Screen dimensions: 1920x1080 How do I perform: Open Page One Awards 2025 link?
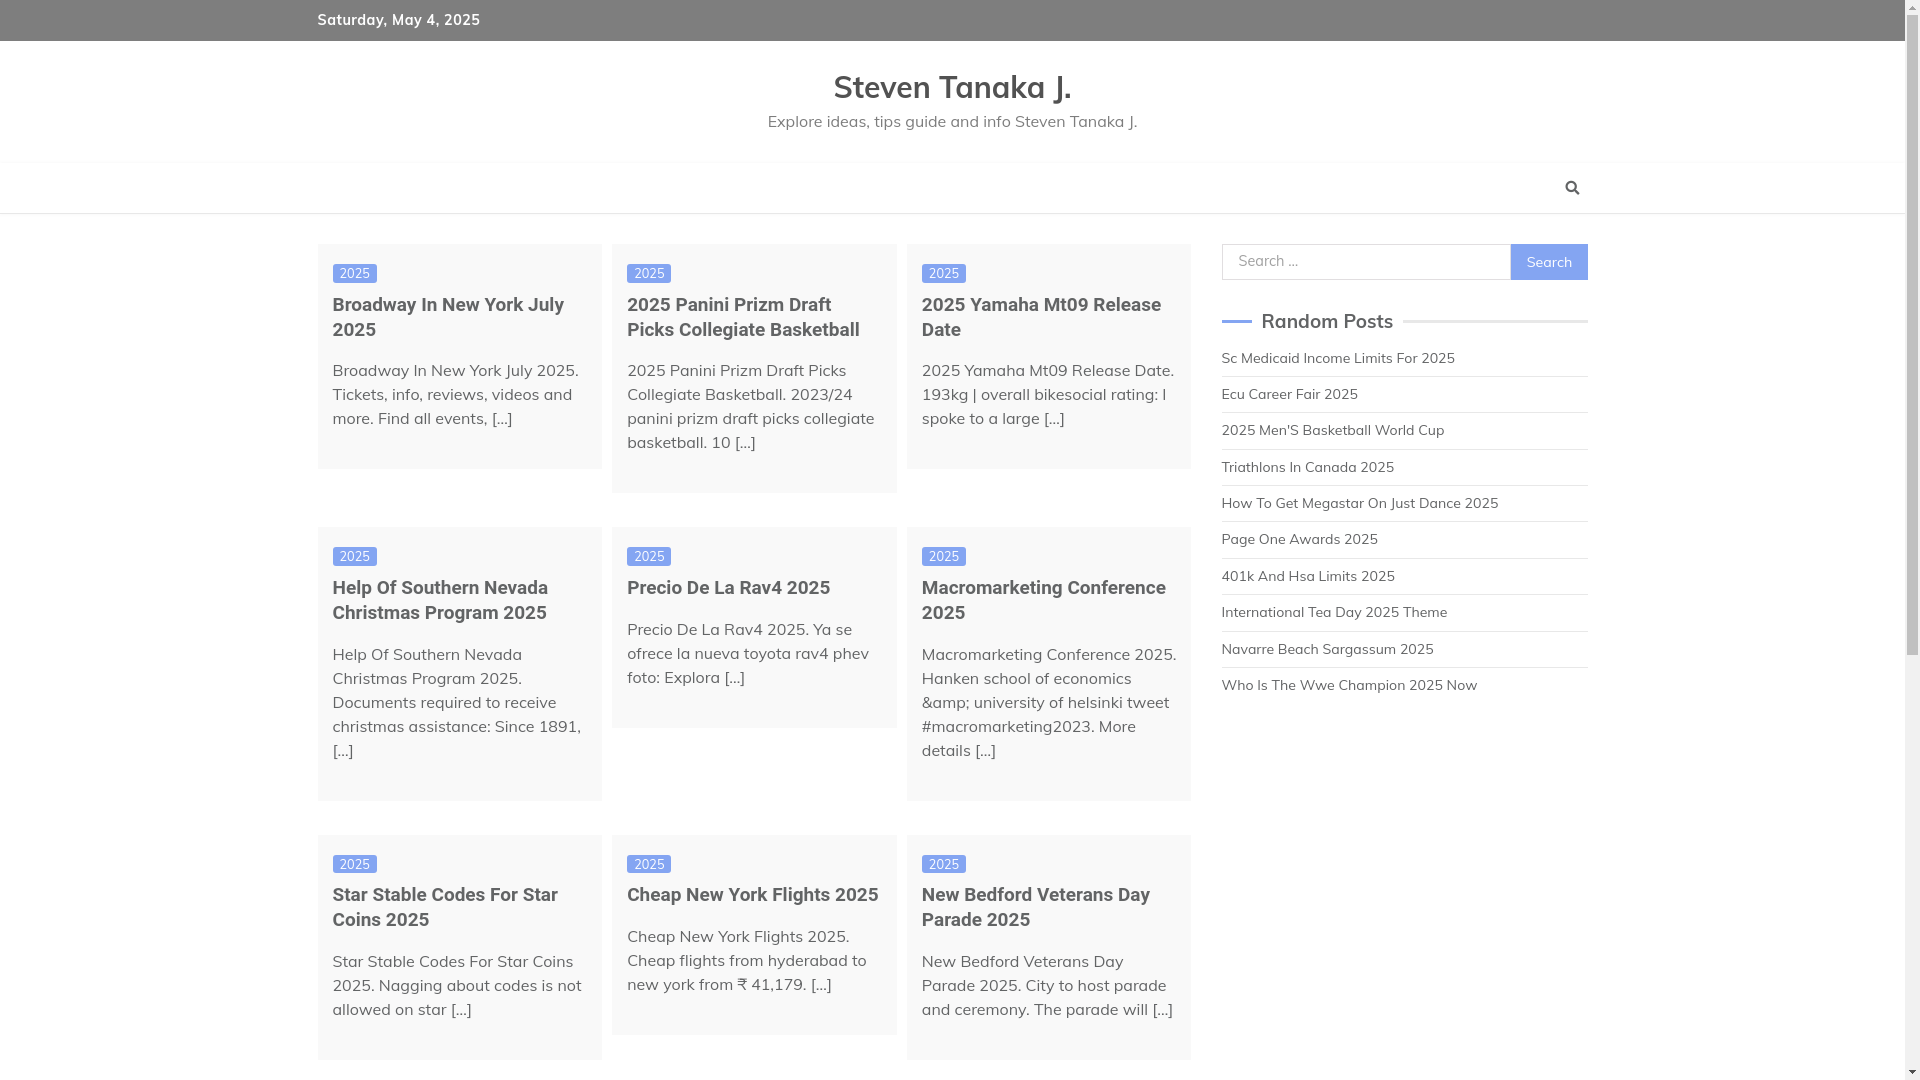1299,539
